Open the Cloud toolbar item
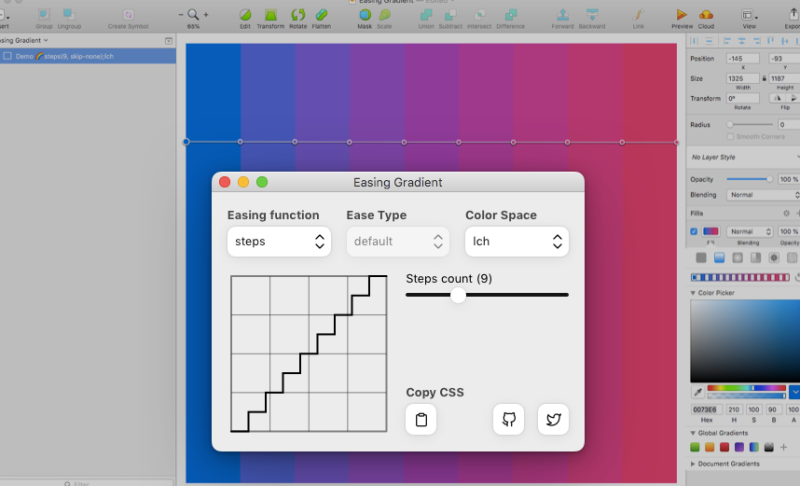Image resolution: width=800 pixels, height=486 pixels. pos(706,15)
